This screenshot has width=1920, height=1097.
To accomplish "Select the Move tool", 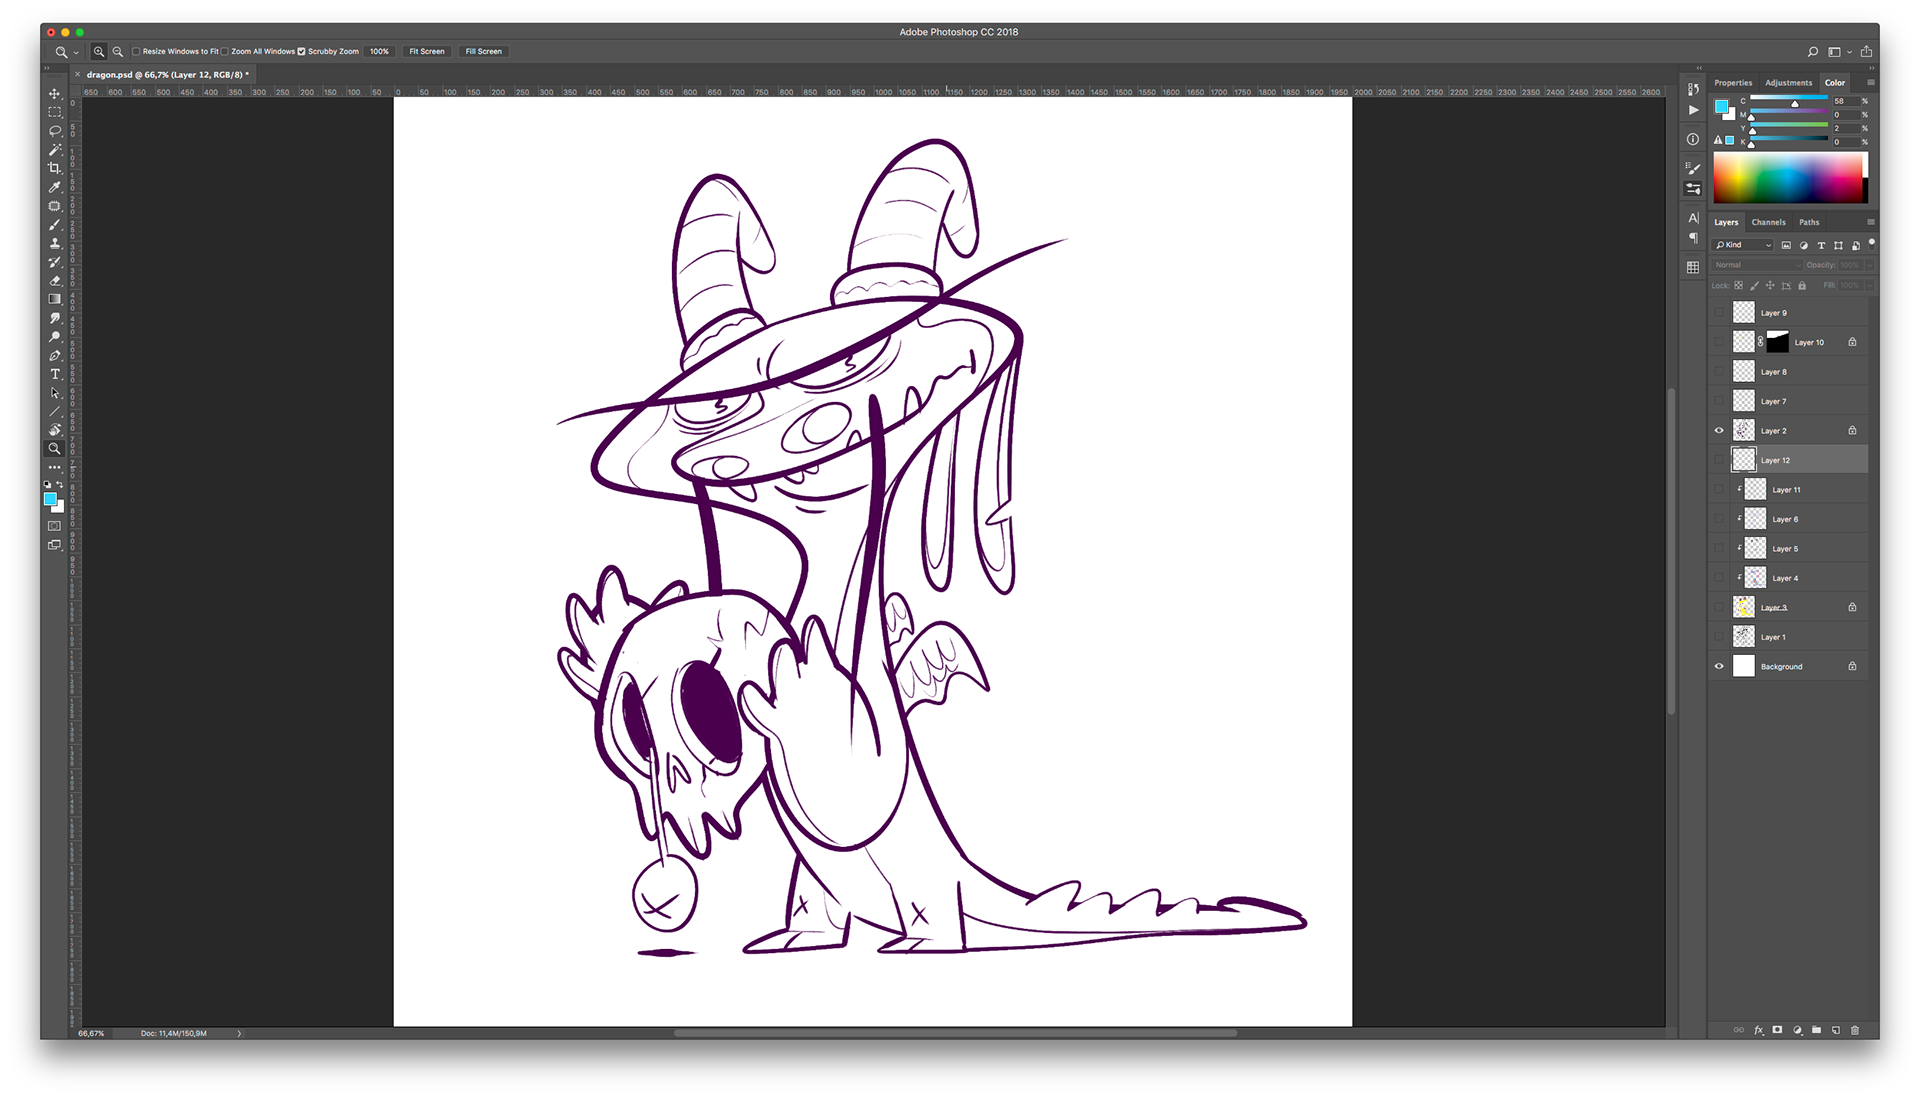I will click(55, 94).
